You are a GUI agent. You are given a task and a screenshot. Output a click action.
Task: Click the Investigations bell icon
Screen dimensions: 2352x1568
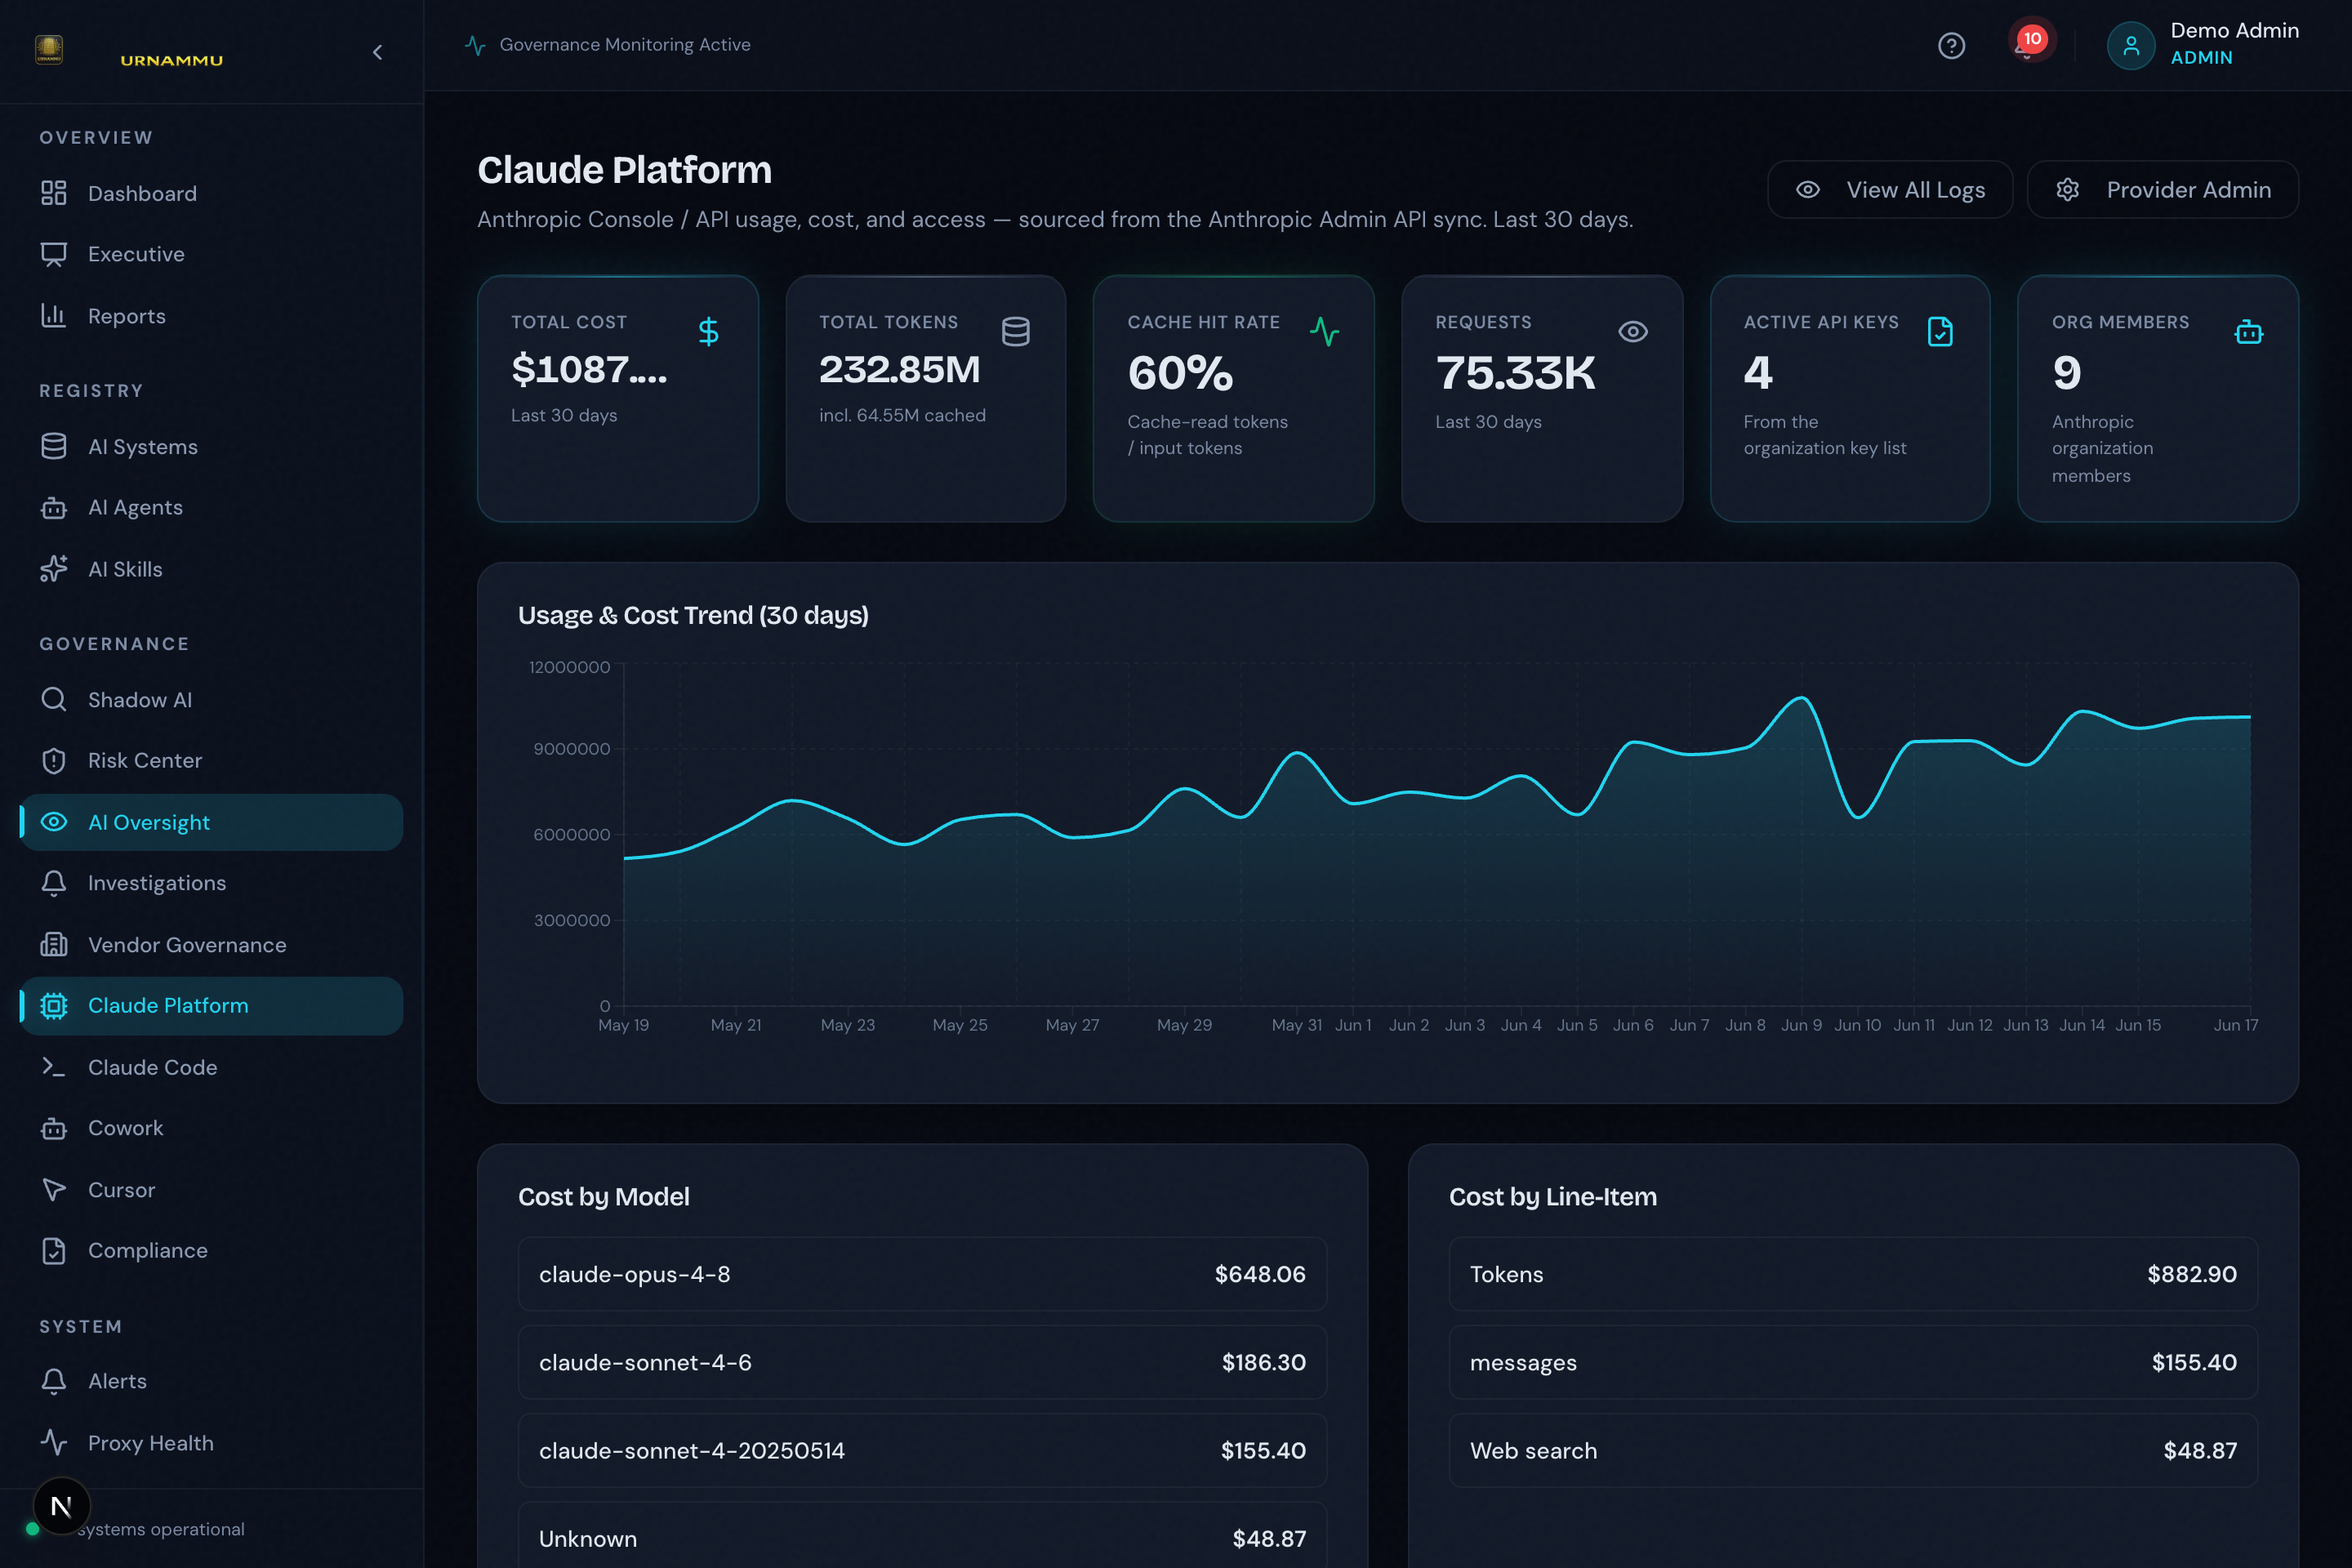(54, 883)
